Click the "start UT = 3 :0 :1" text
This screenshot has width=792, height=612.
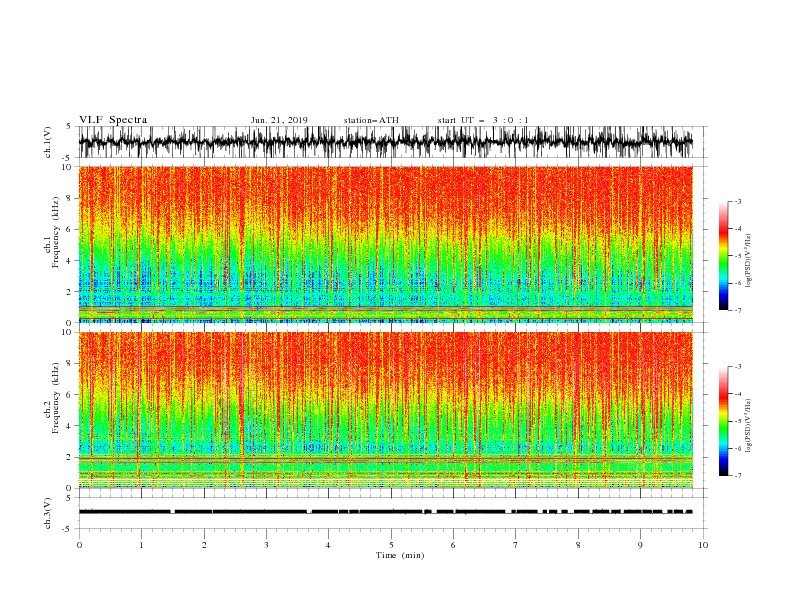tap(483, 120)
